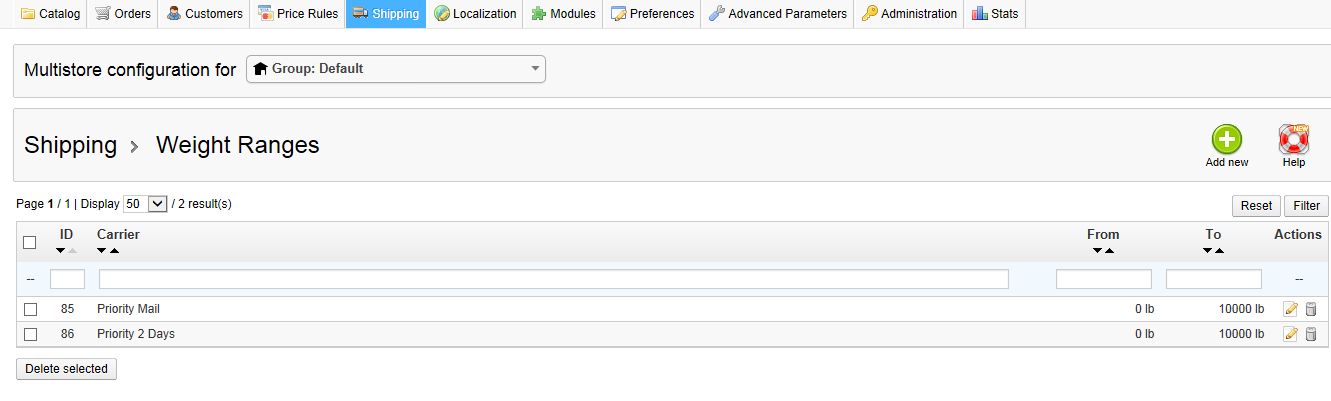Open the Help lifebuoy icon
Viewport: 1331px width, 401px height.
(x=1294, y=140)
